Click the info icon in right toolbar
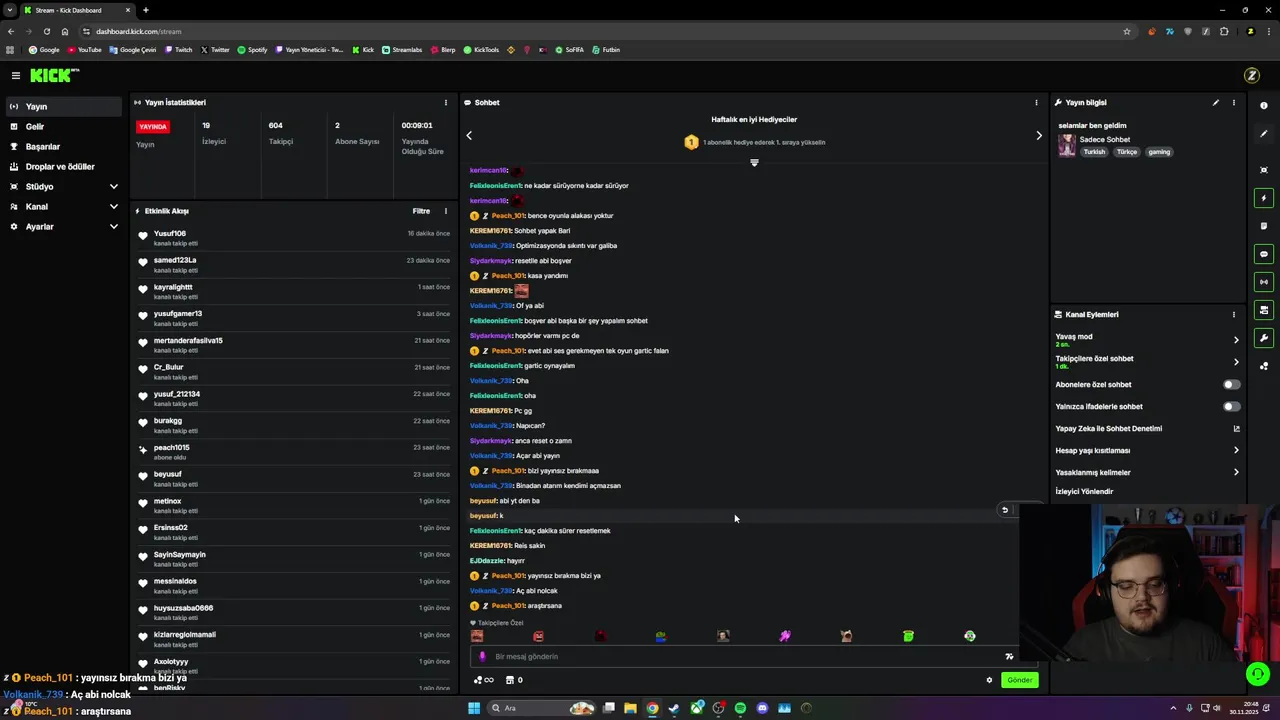 pyautogui.click(x=1264, y=105)
